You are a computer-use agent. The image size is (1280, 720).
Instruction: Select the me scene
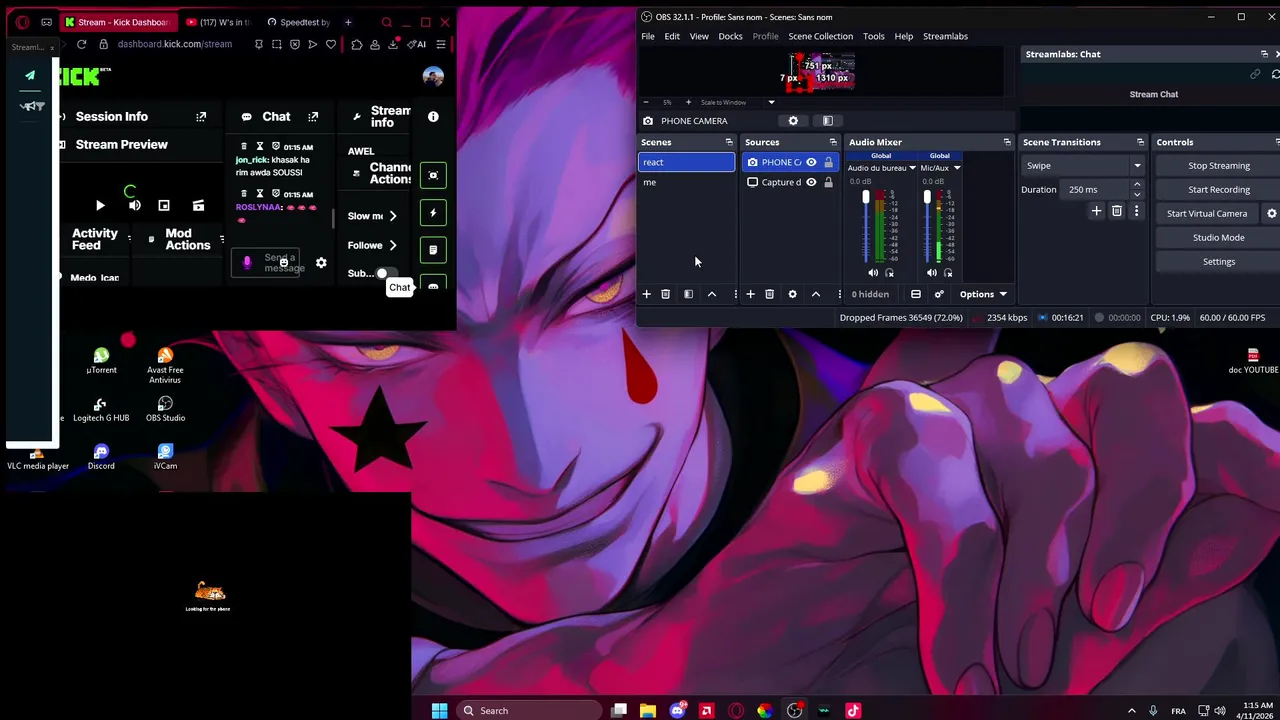pos(686,182)
